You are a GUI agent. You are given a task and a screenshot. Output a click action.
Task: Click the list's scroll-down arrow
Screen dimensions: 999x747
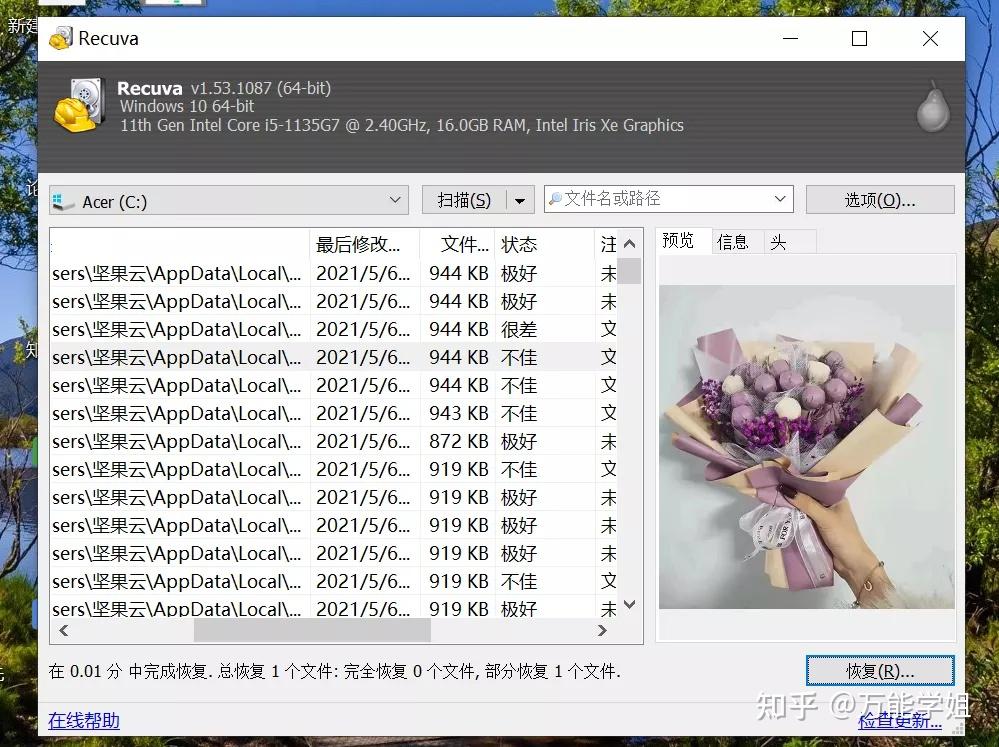tap(629, 604)
